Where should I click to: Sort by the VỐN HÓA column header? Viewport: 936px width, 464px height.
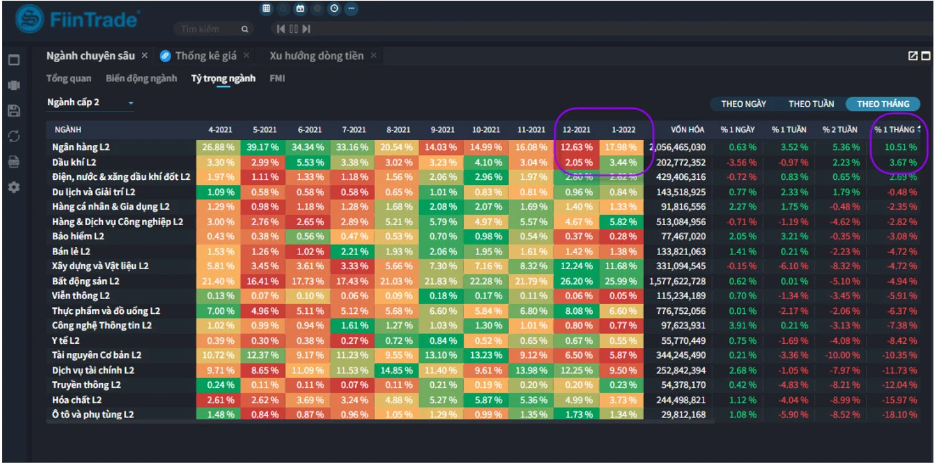click(x=687, y=130)
